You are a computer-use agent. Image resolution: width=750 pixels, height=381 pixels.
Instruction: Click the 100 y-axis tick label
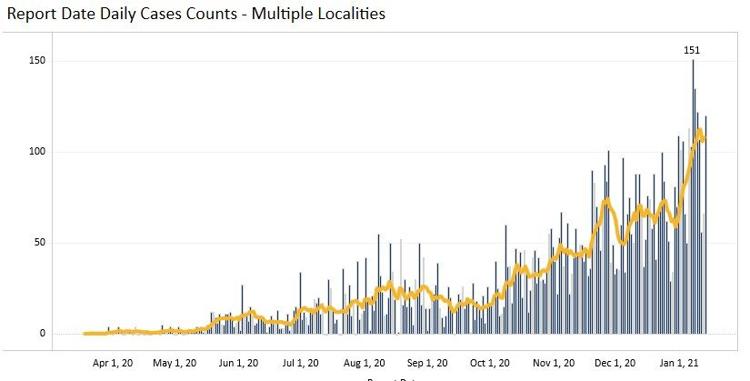[x=39, y=152]
